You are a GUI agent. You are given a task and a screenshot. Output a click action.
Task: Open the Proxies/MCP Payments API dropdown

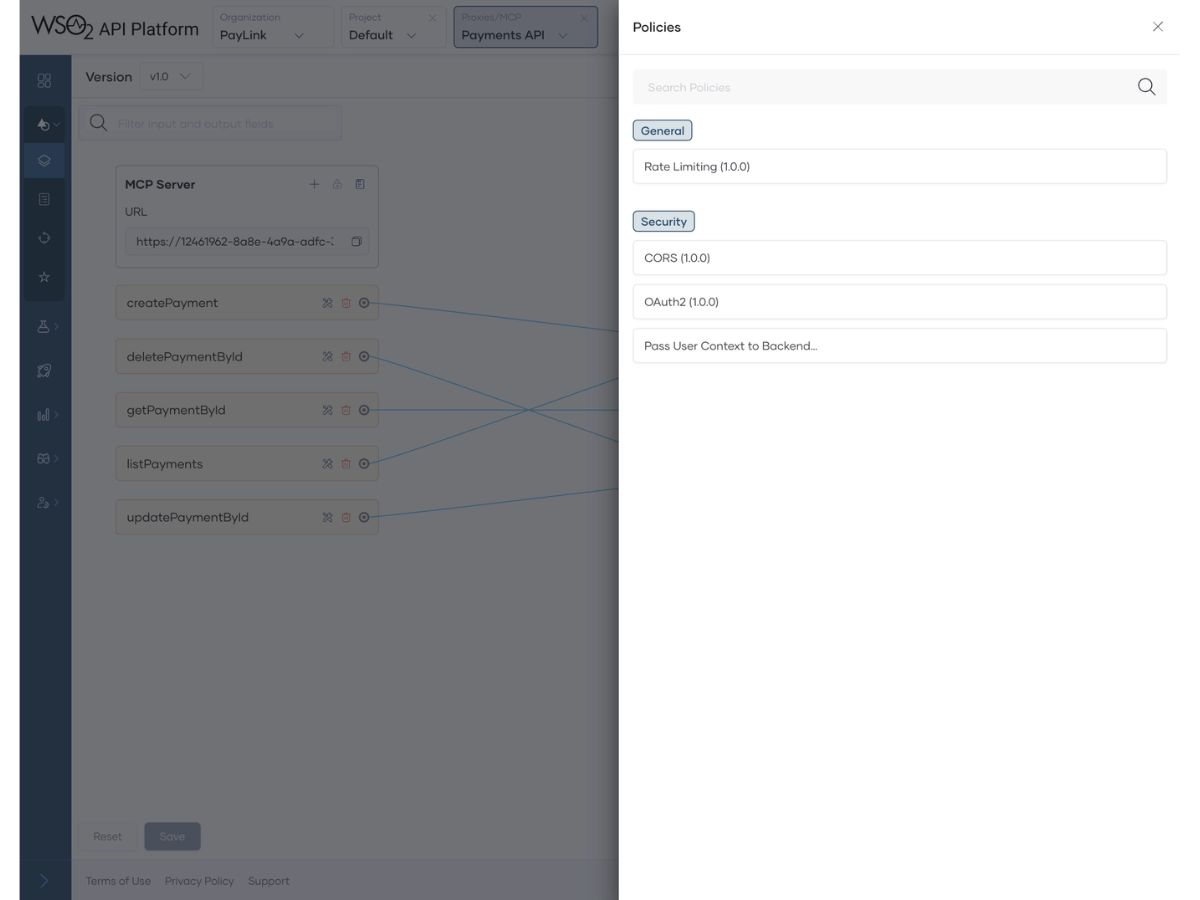(526, 27)
